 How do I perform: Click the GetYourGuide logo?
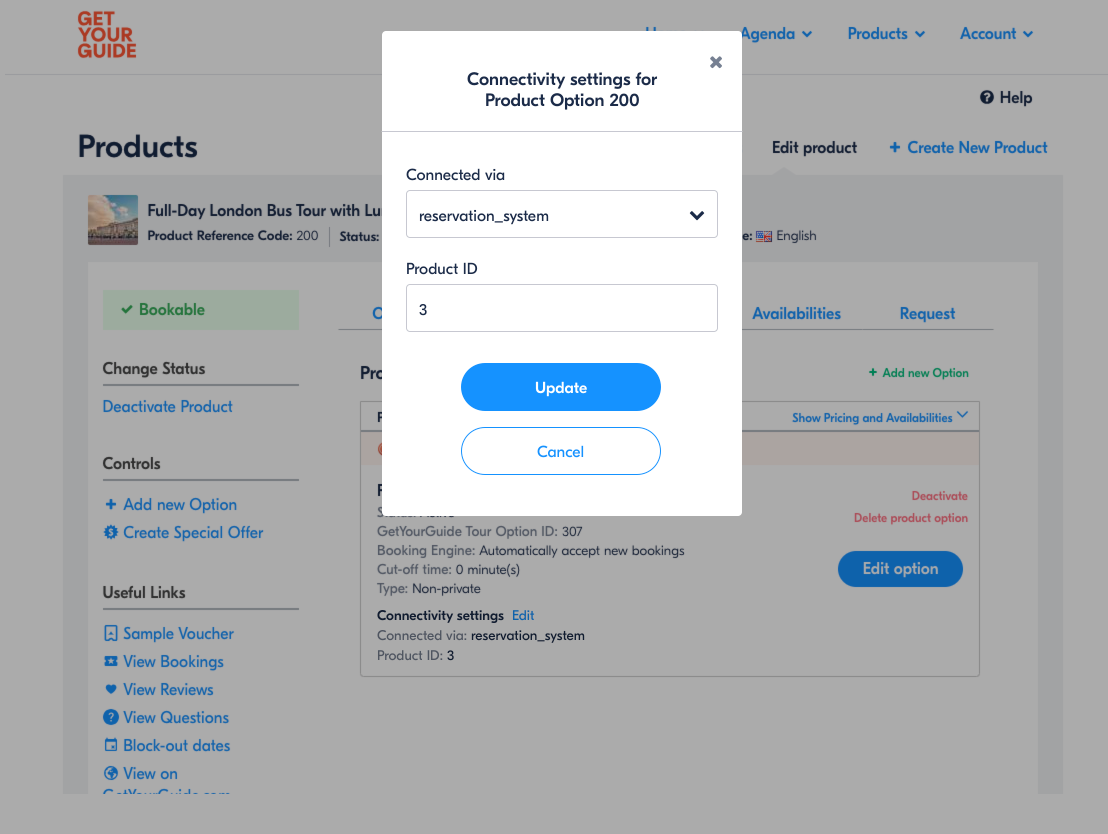pyautogui.click(x=107, y=35)
